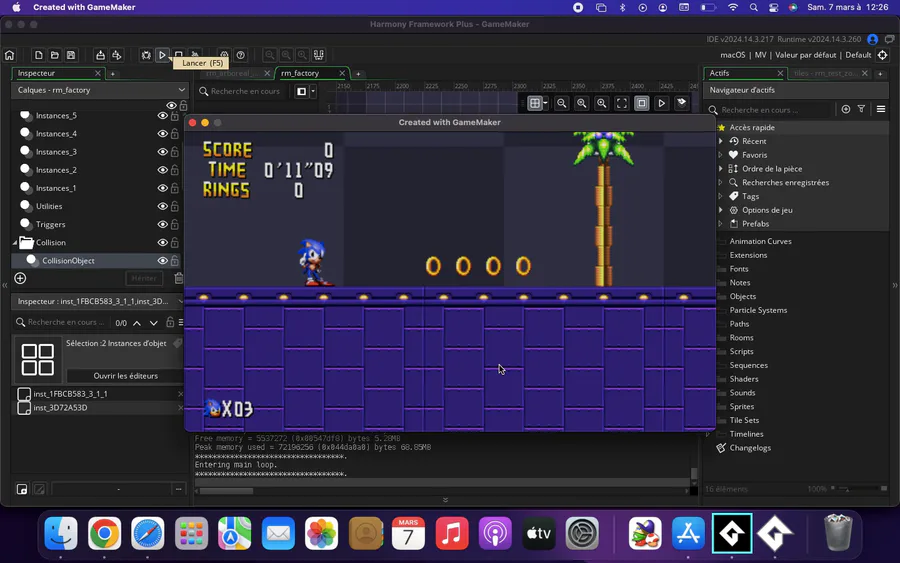Start the debugger with the bug icon

(x=146, y=55)
